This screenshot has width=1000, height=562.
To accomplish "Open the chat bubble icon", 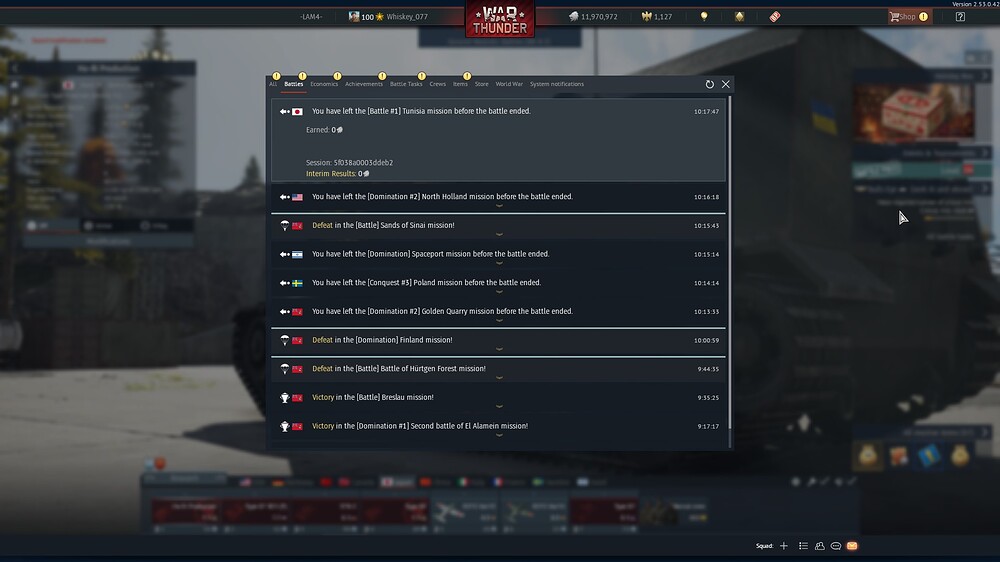I will click(835, 546).
